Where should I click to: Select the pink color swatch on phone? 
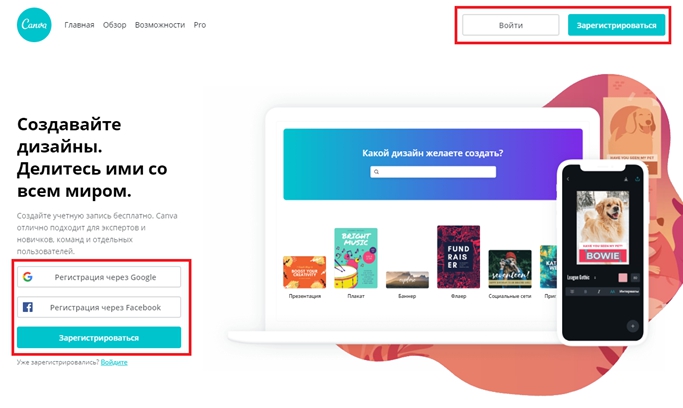623,277
